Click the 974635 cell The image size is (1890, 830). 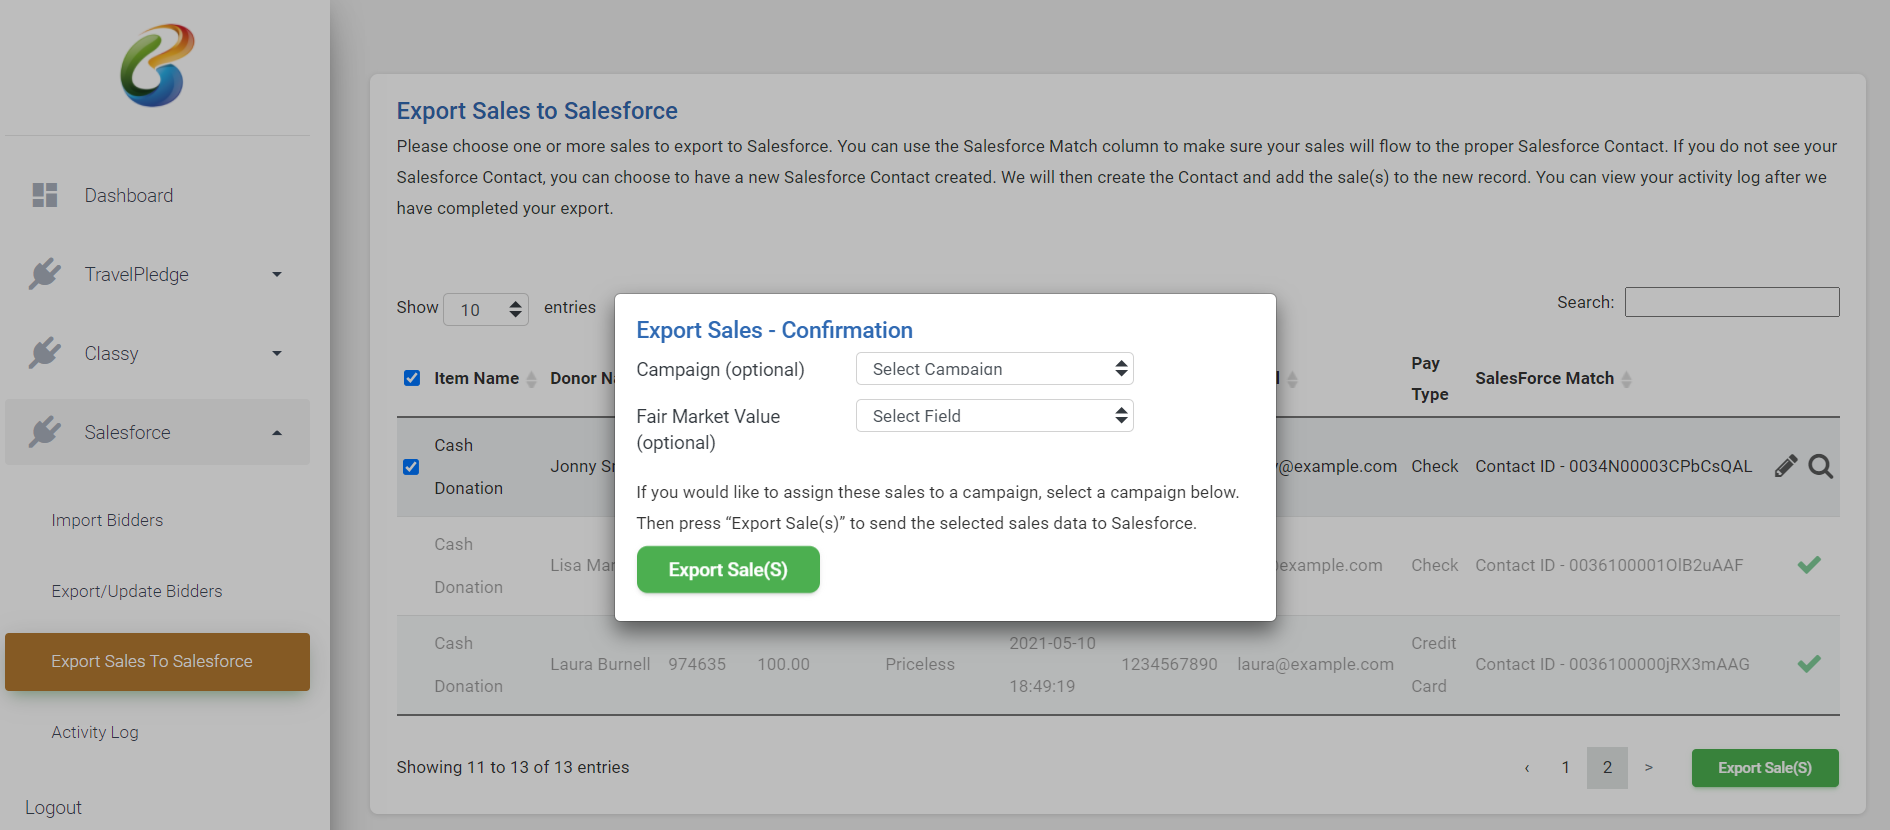pyautogui.click(x=697, y=664)
